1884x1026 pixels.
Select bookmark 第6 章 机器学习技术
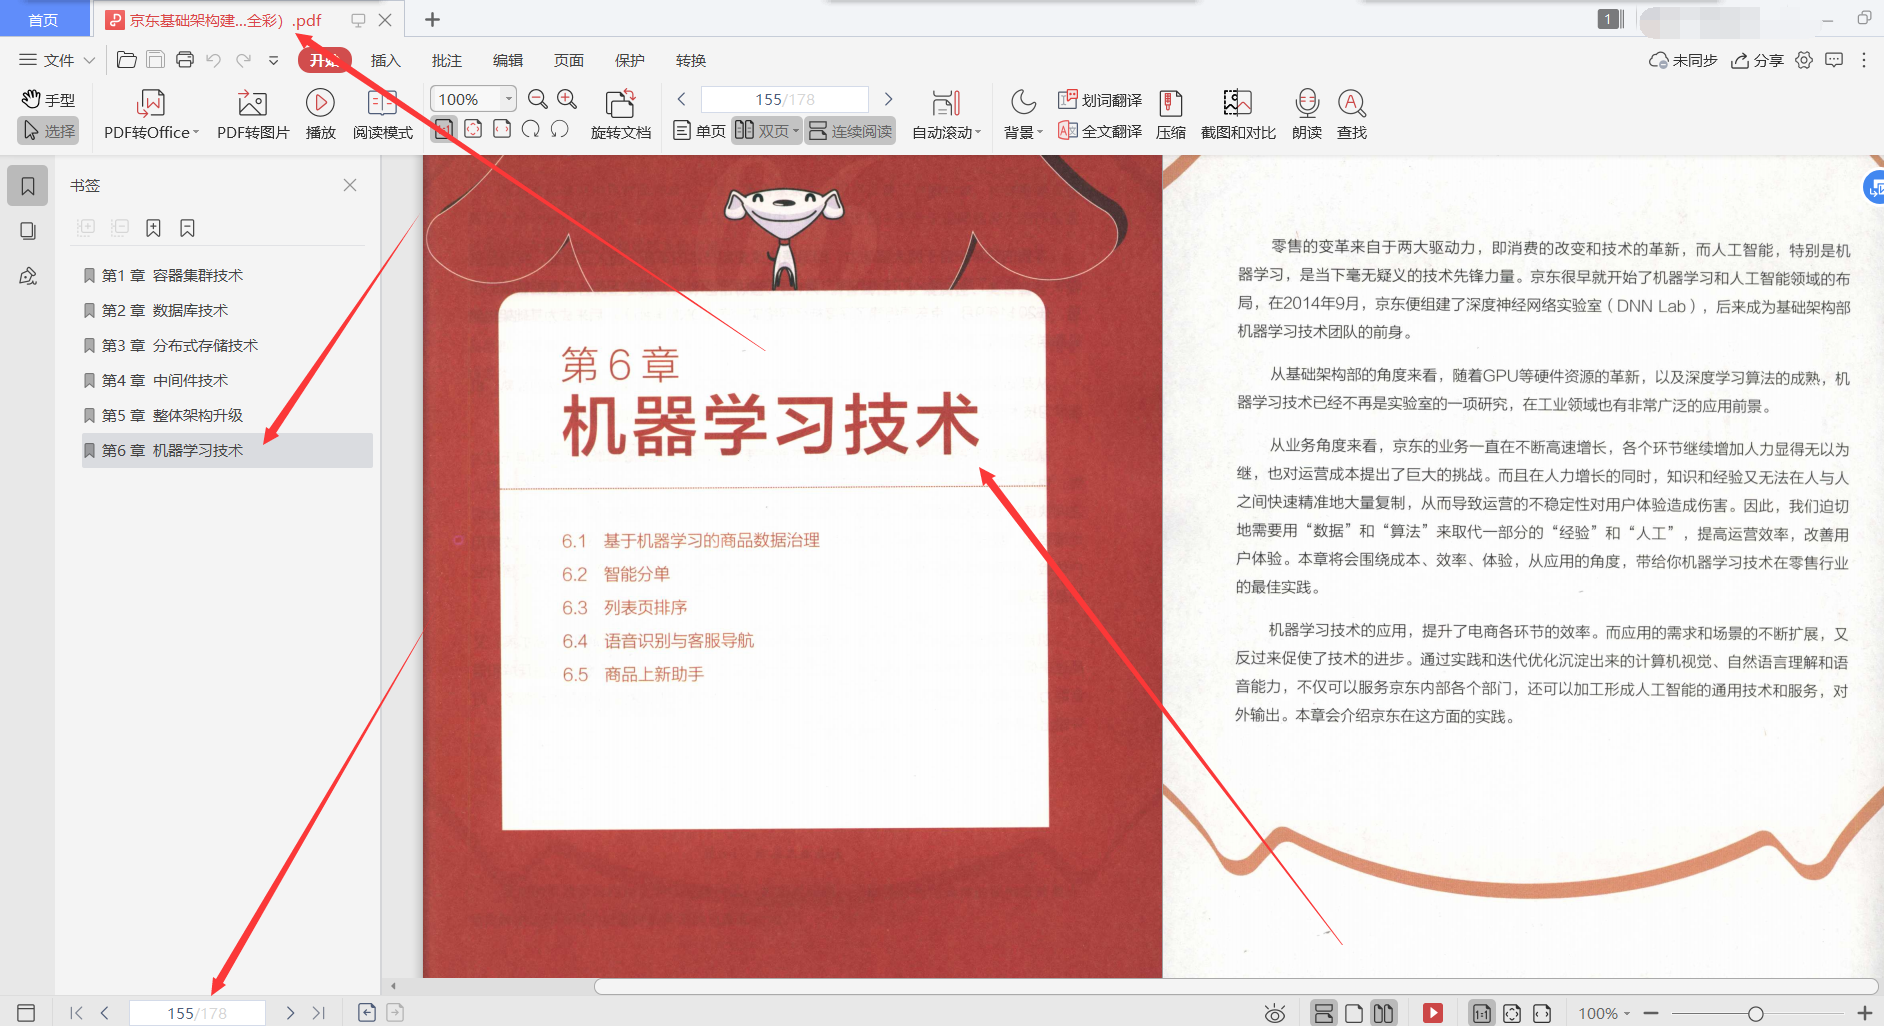click(x=227, y=450)
